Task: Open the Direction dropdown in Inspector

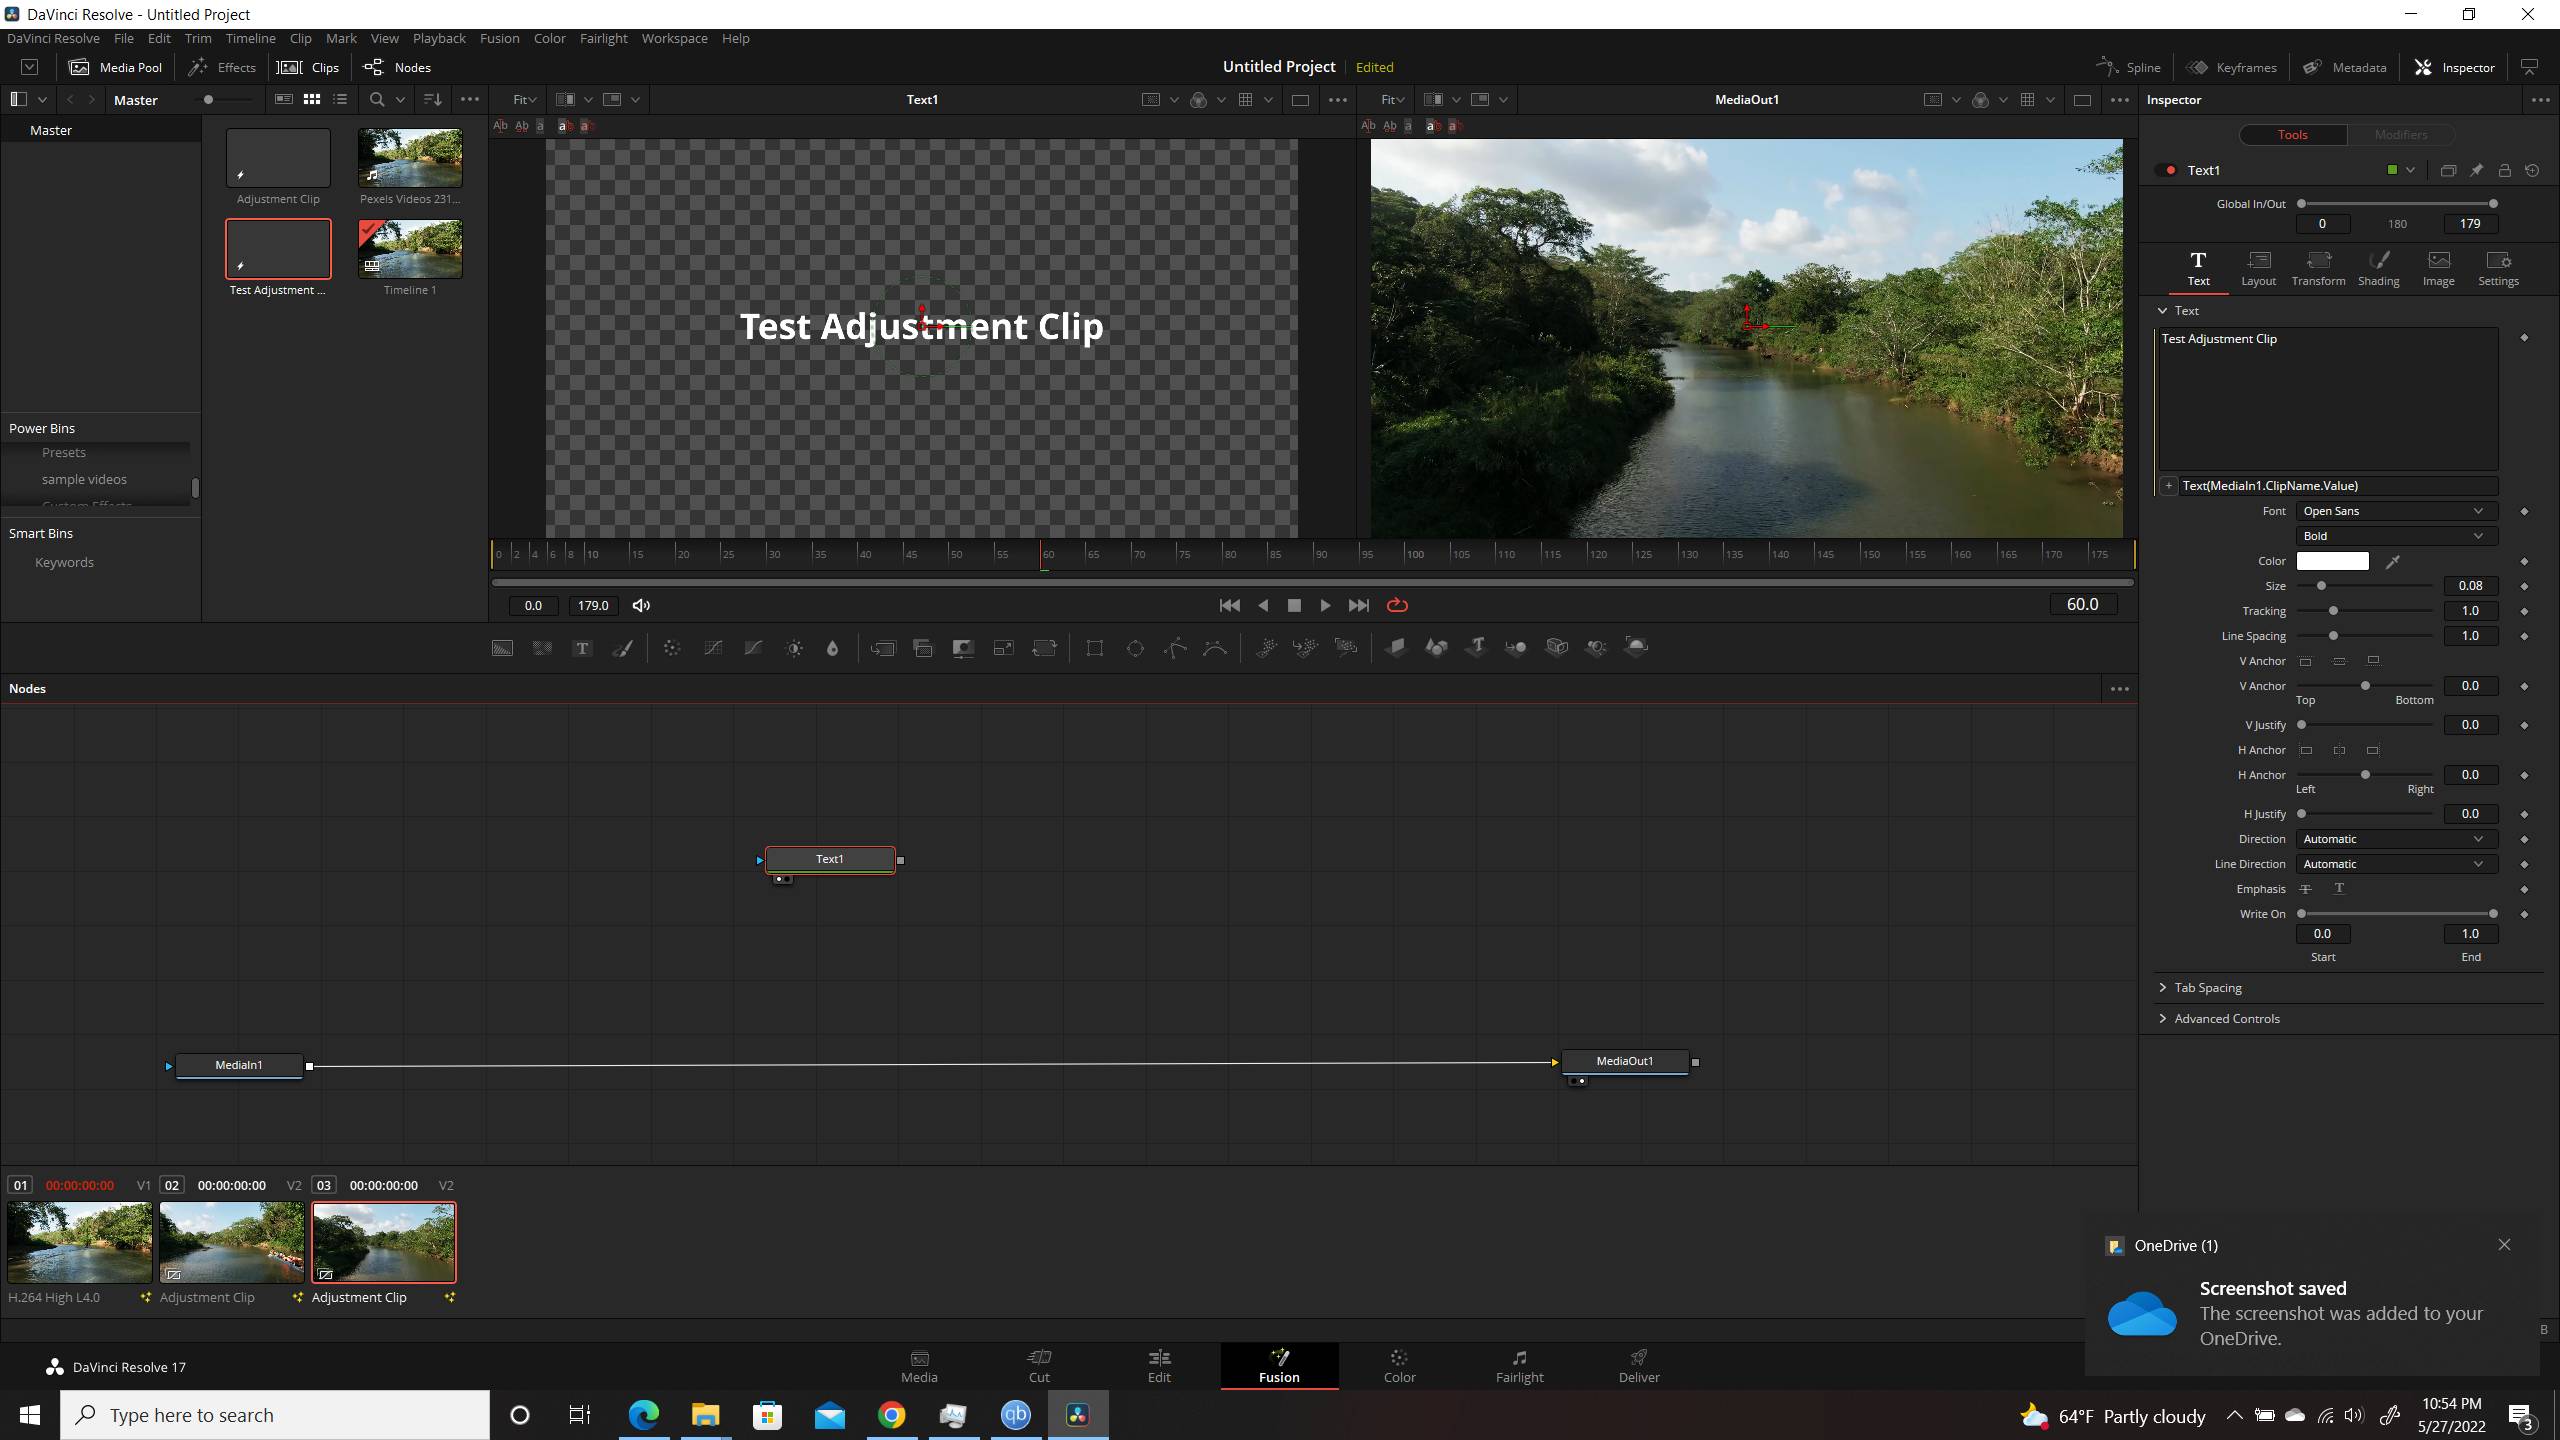Action: pyautogui.click(x=2396, y=839)
